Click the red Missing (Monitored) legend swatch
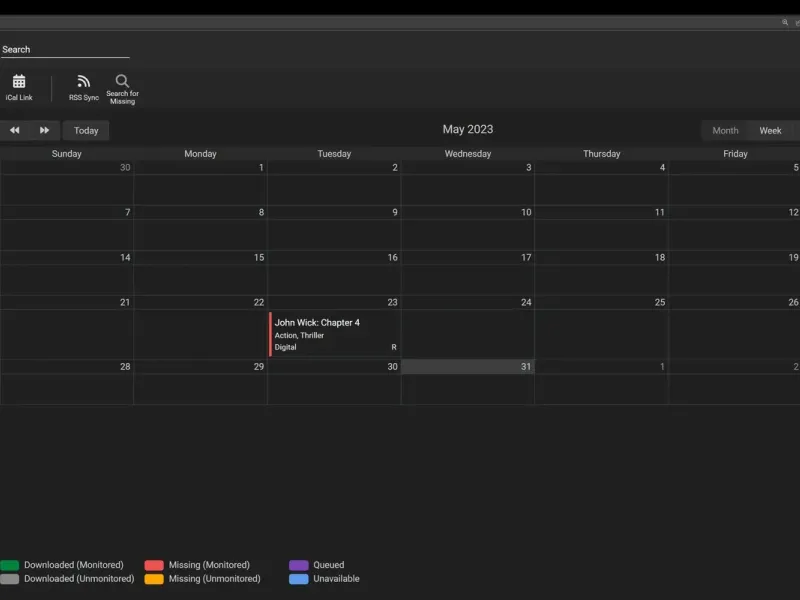 click(x=154, y=565)
